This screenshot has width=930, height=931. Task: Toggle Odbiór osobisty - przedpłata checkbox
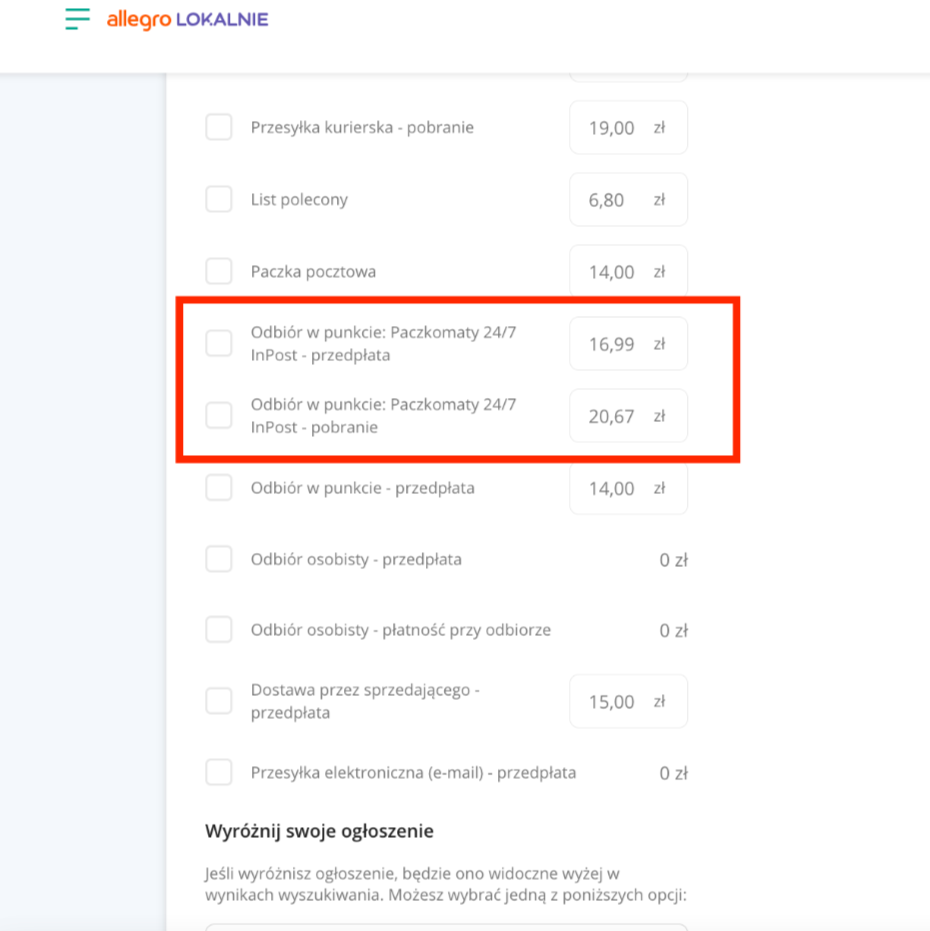coord(219,559)
